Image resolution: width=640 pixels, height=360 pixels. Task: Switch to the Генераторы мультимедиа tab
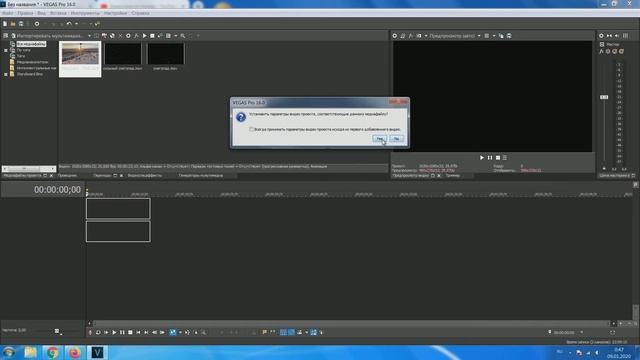[x=200, y=176]
